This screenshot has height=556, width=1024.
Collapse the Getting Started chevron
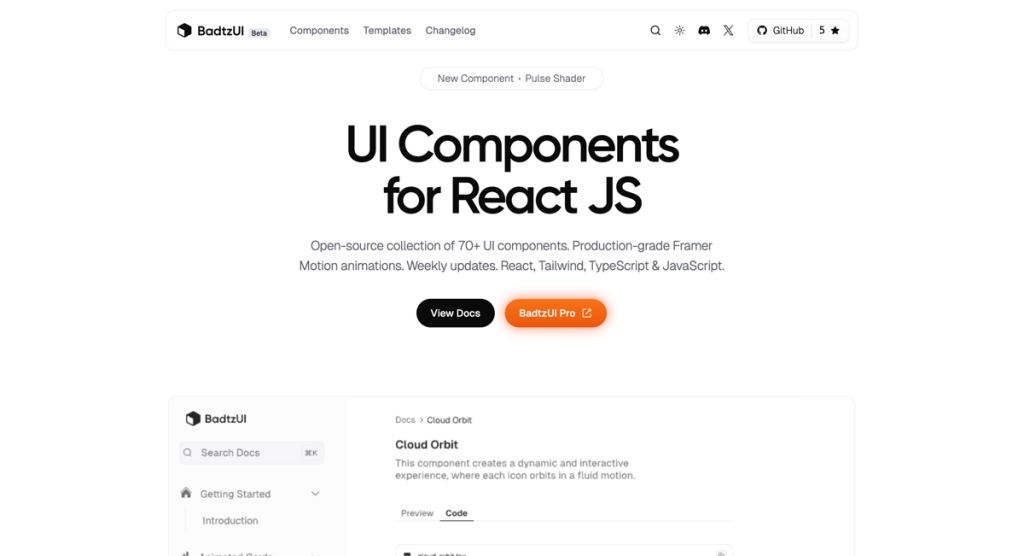point(315,494)
